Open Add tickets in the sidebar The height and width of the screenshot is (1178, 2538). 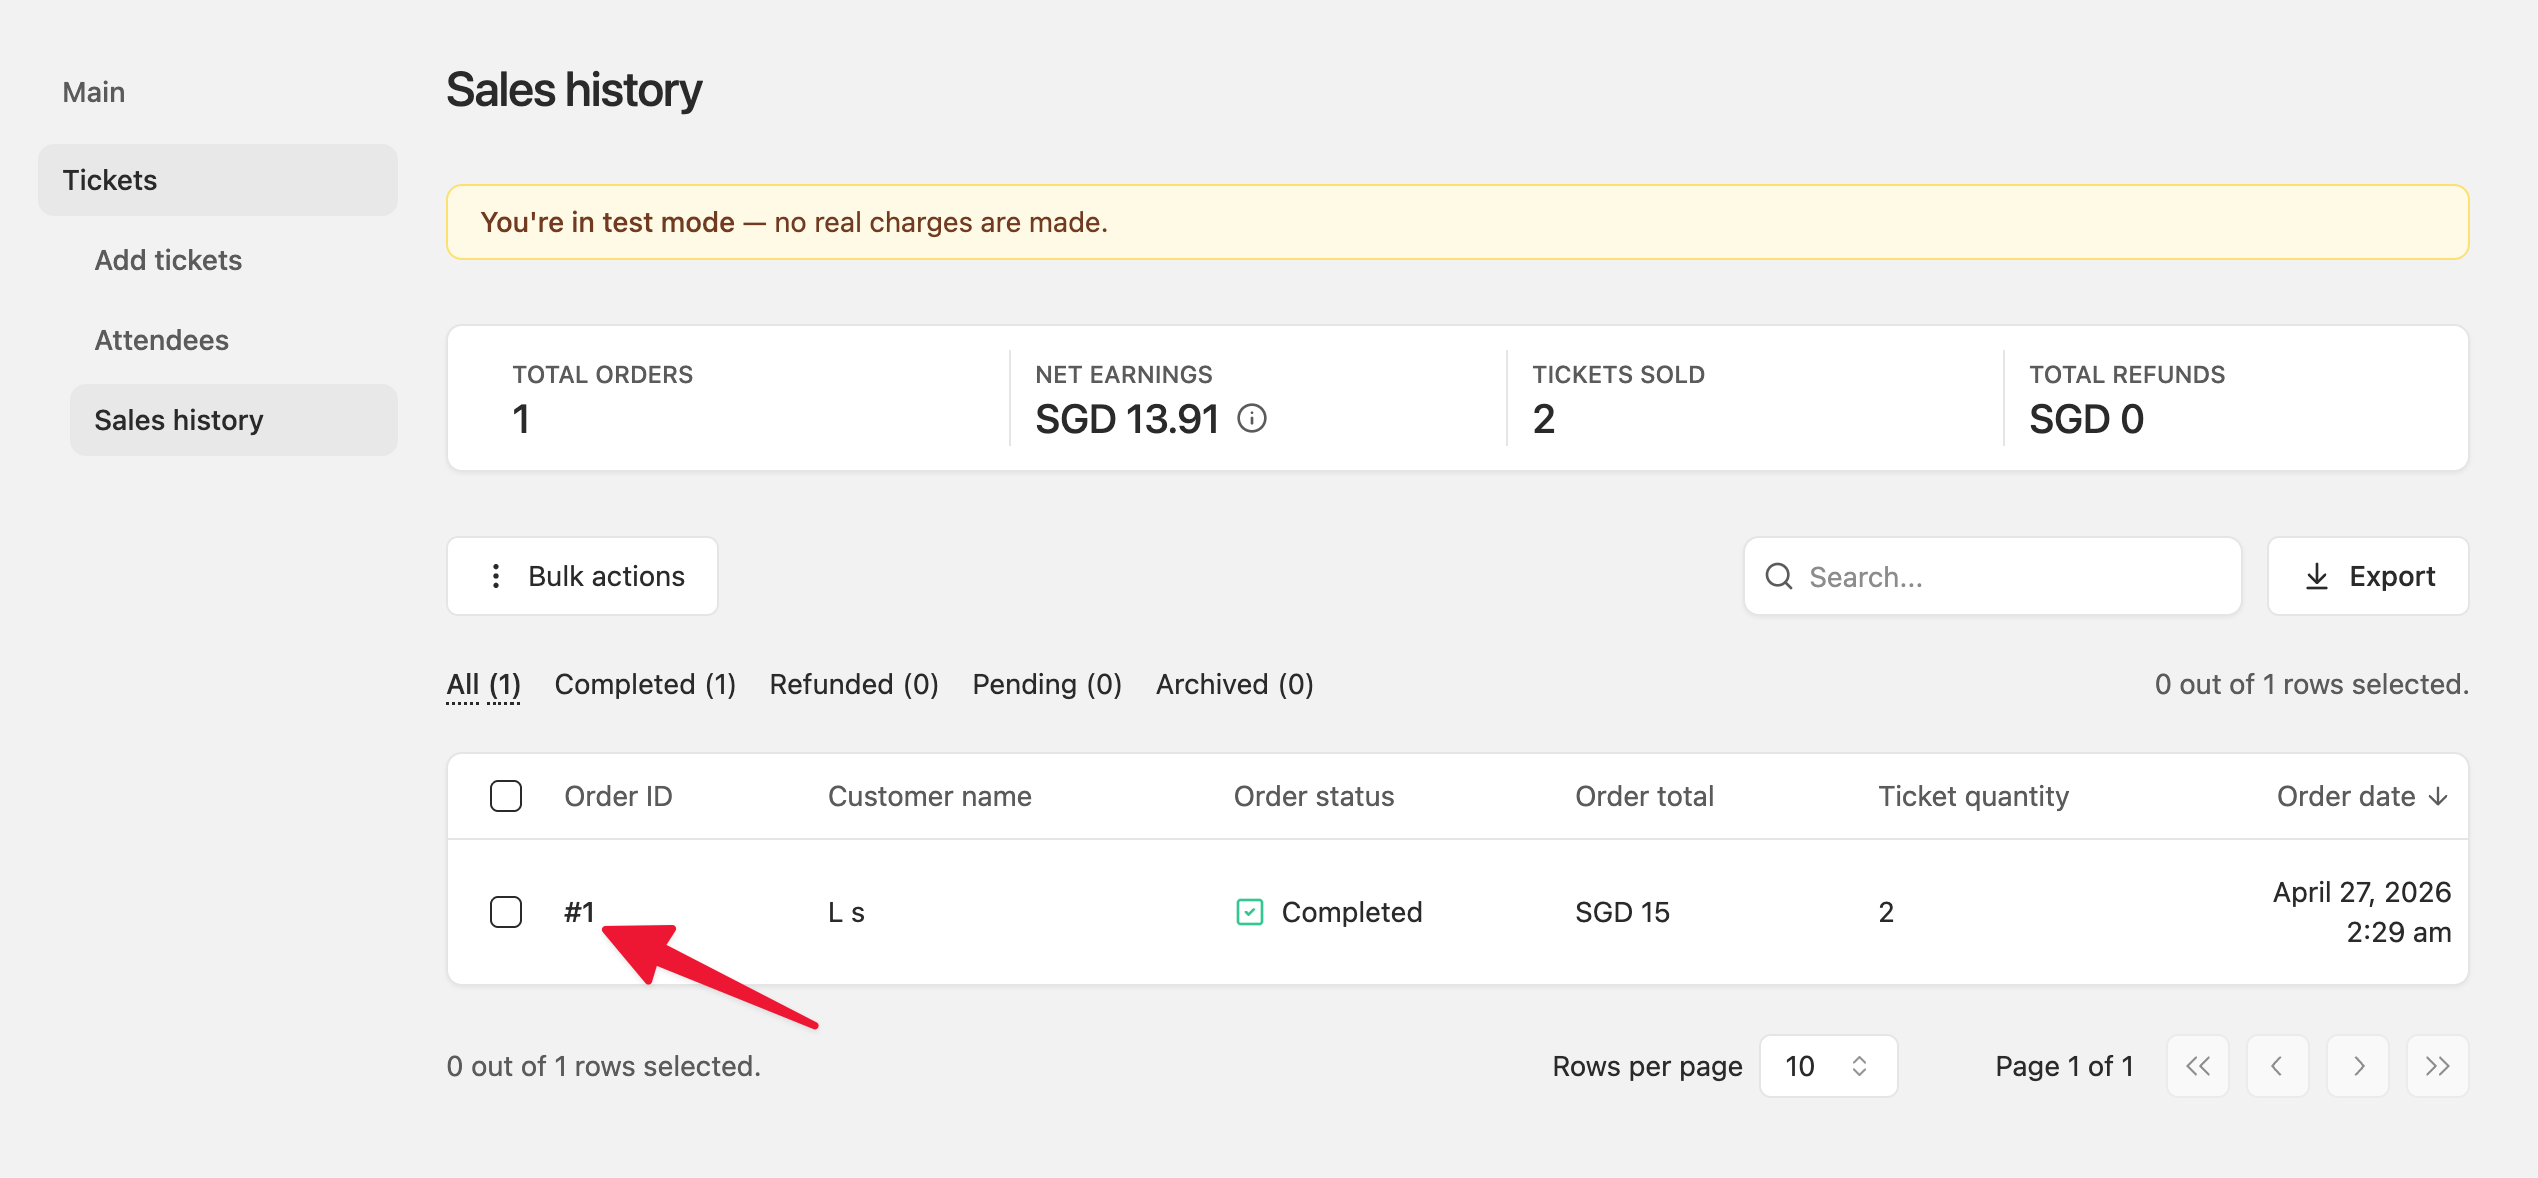168,260
